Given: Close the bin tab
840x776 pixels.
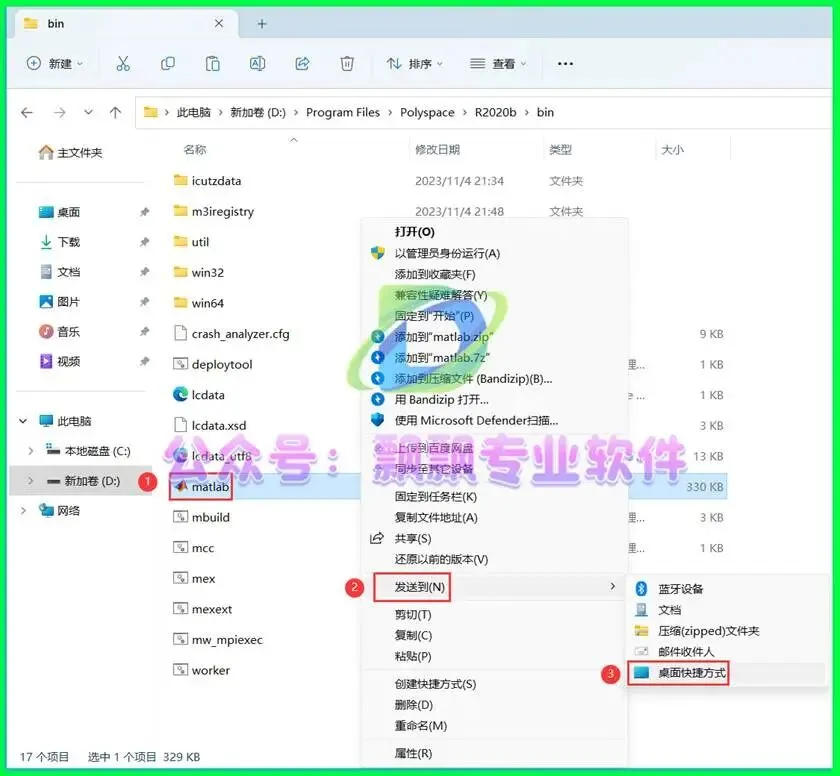Looking at the screenshot, I should (x=219, y=24).
